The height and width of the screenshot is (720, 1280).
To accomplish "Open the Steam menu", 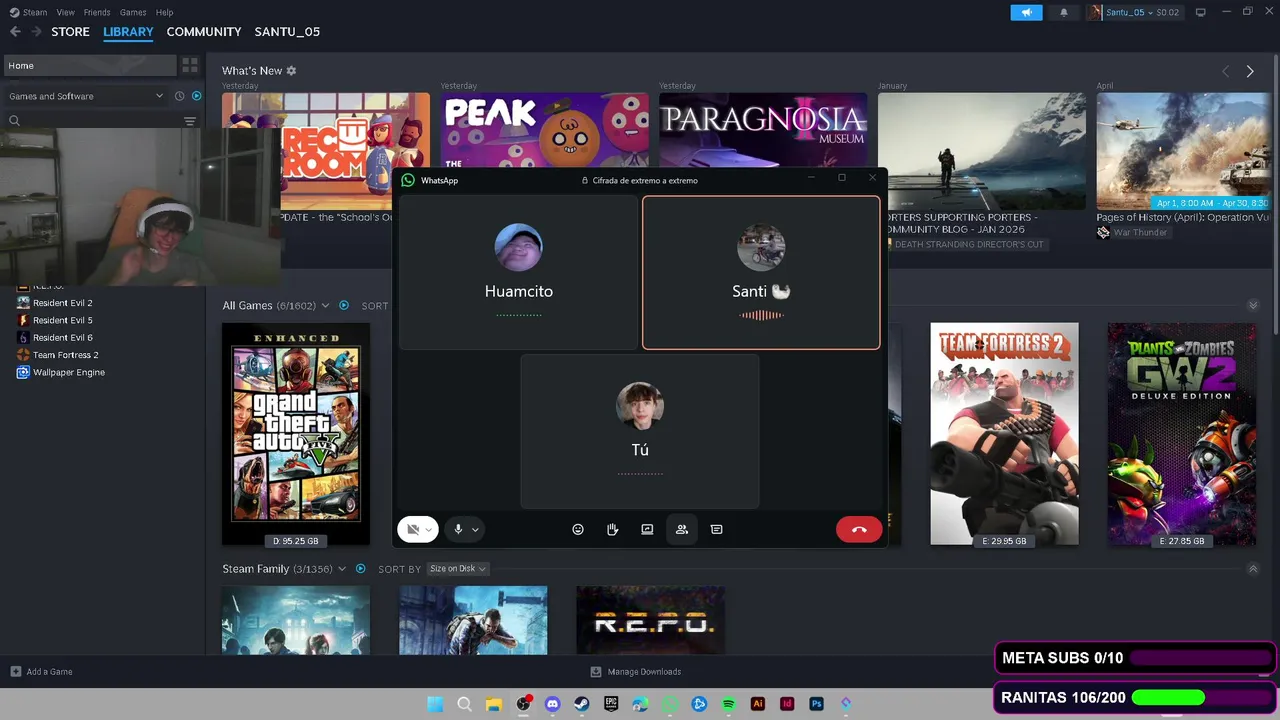I will point(29,12).
